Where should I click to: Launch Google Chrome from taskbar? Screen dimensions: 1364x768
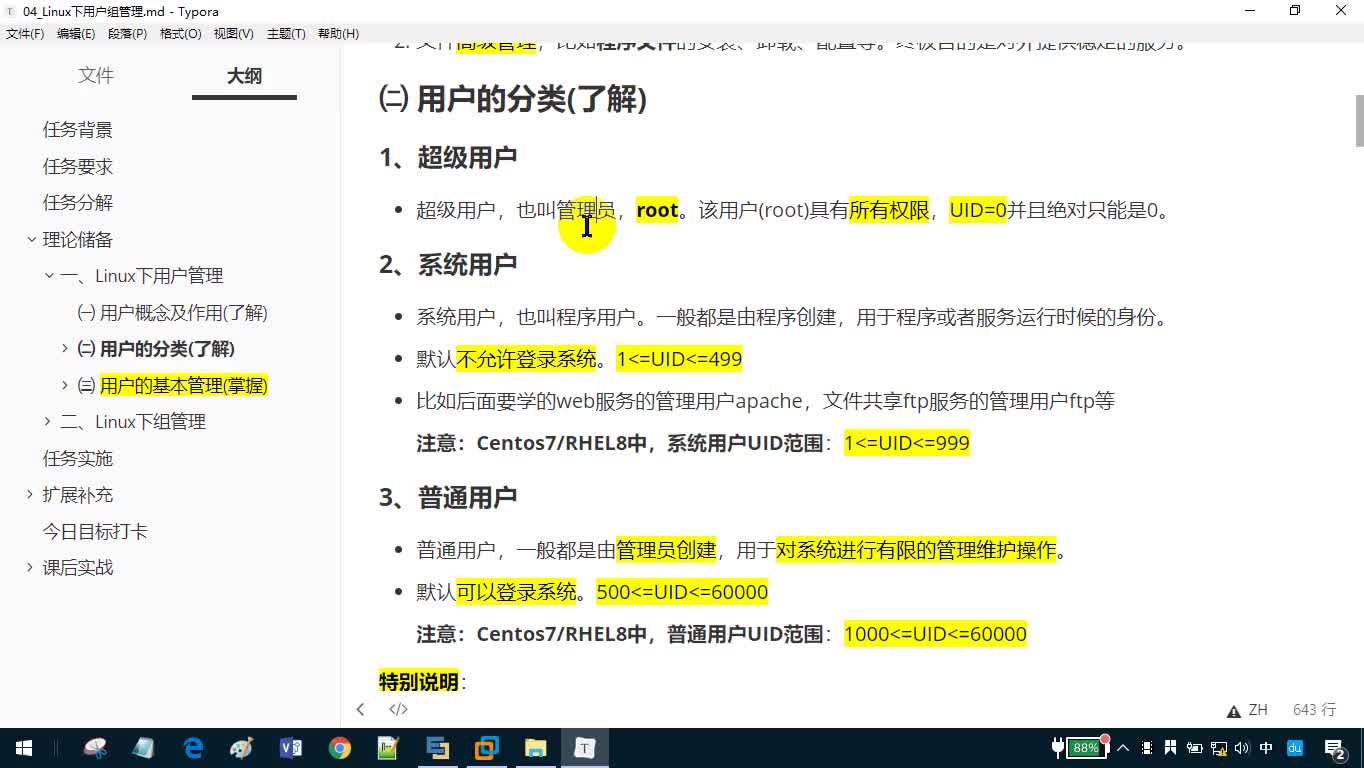coord(340,748)
